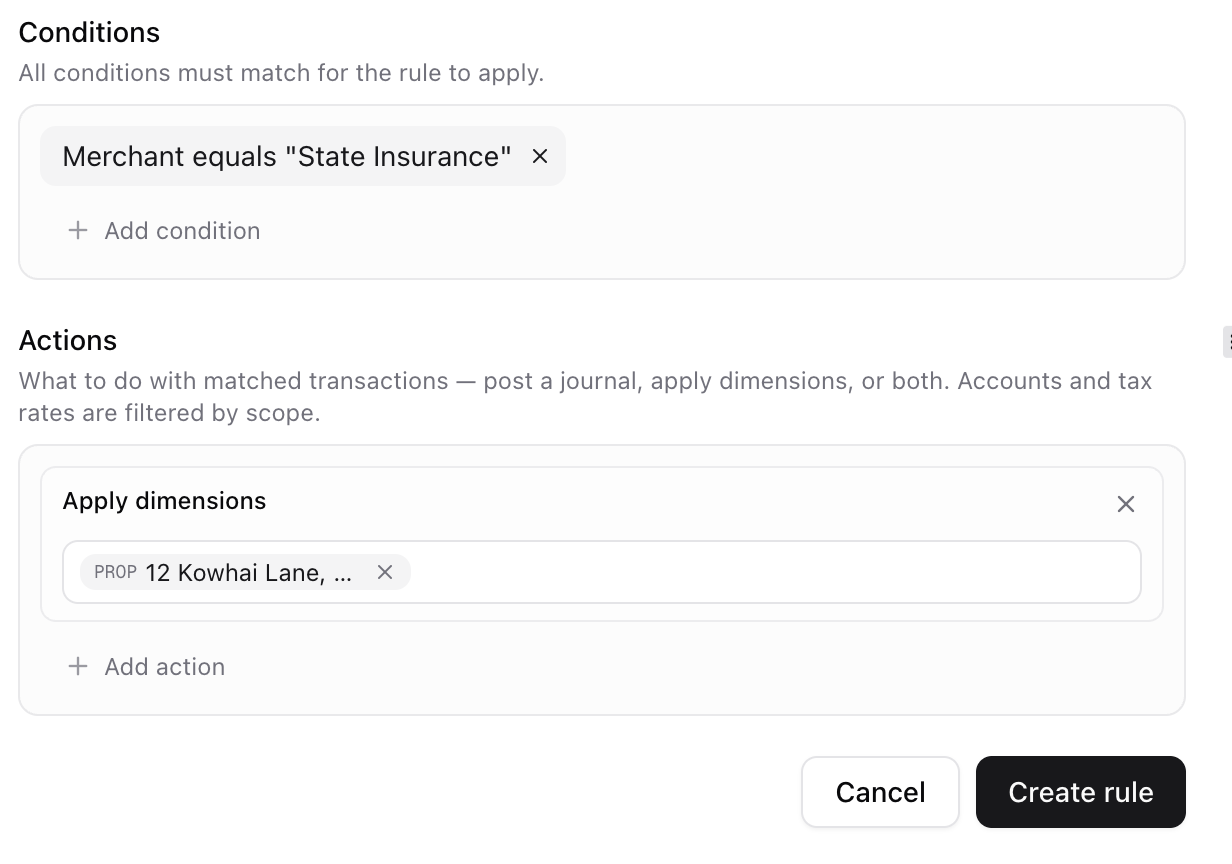Click the Add condition text link

182,231
